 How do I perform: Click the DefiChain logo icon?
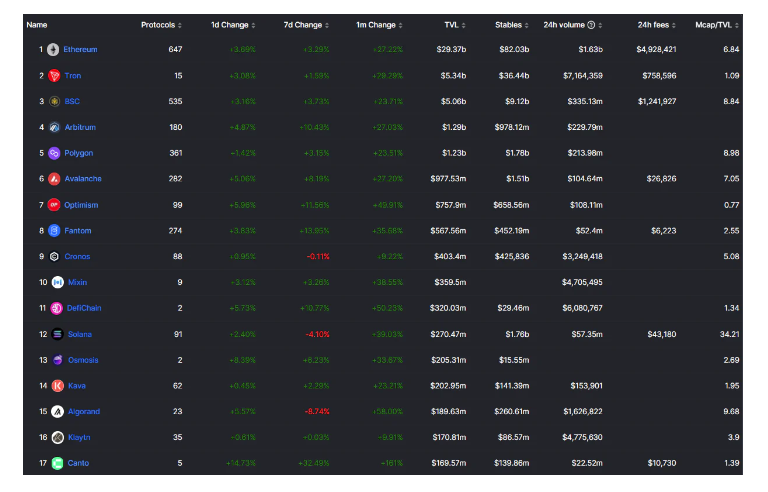click(x=57, y=308)
